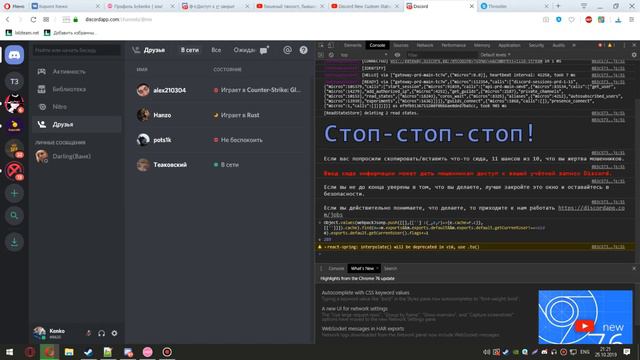The image size is (640, 360).
Task: Switch to the Все friends tab
Action: pos(216,50)
